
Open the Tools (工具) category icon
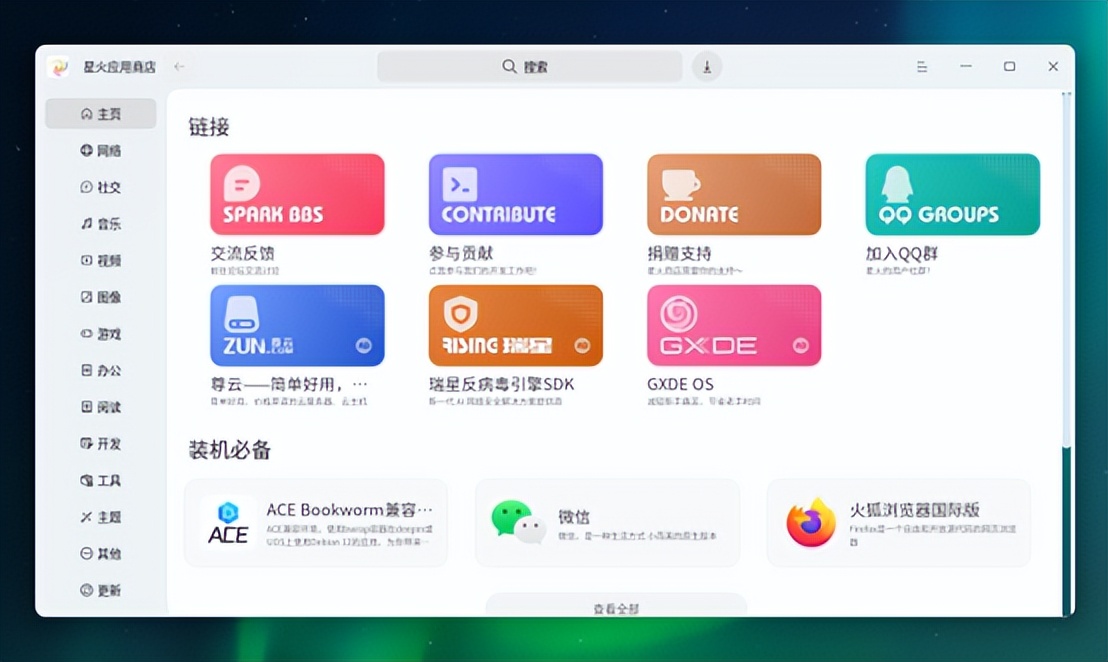coord(100,480)
